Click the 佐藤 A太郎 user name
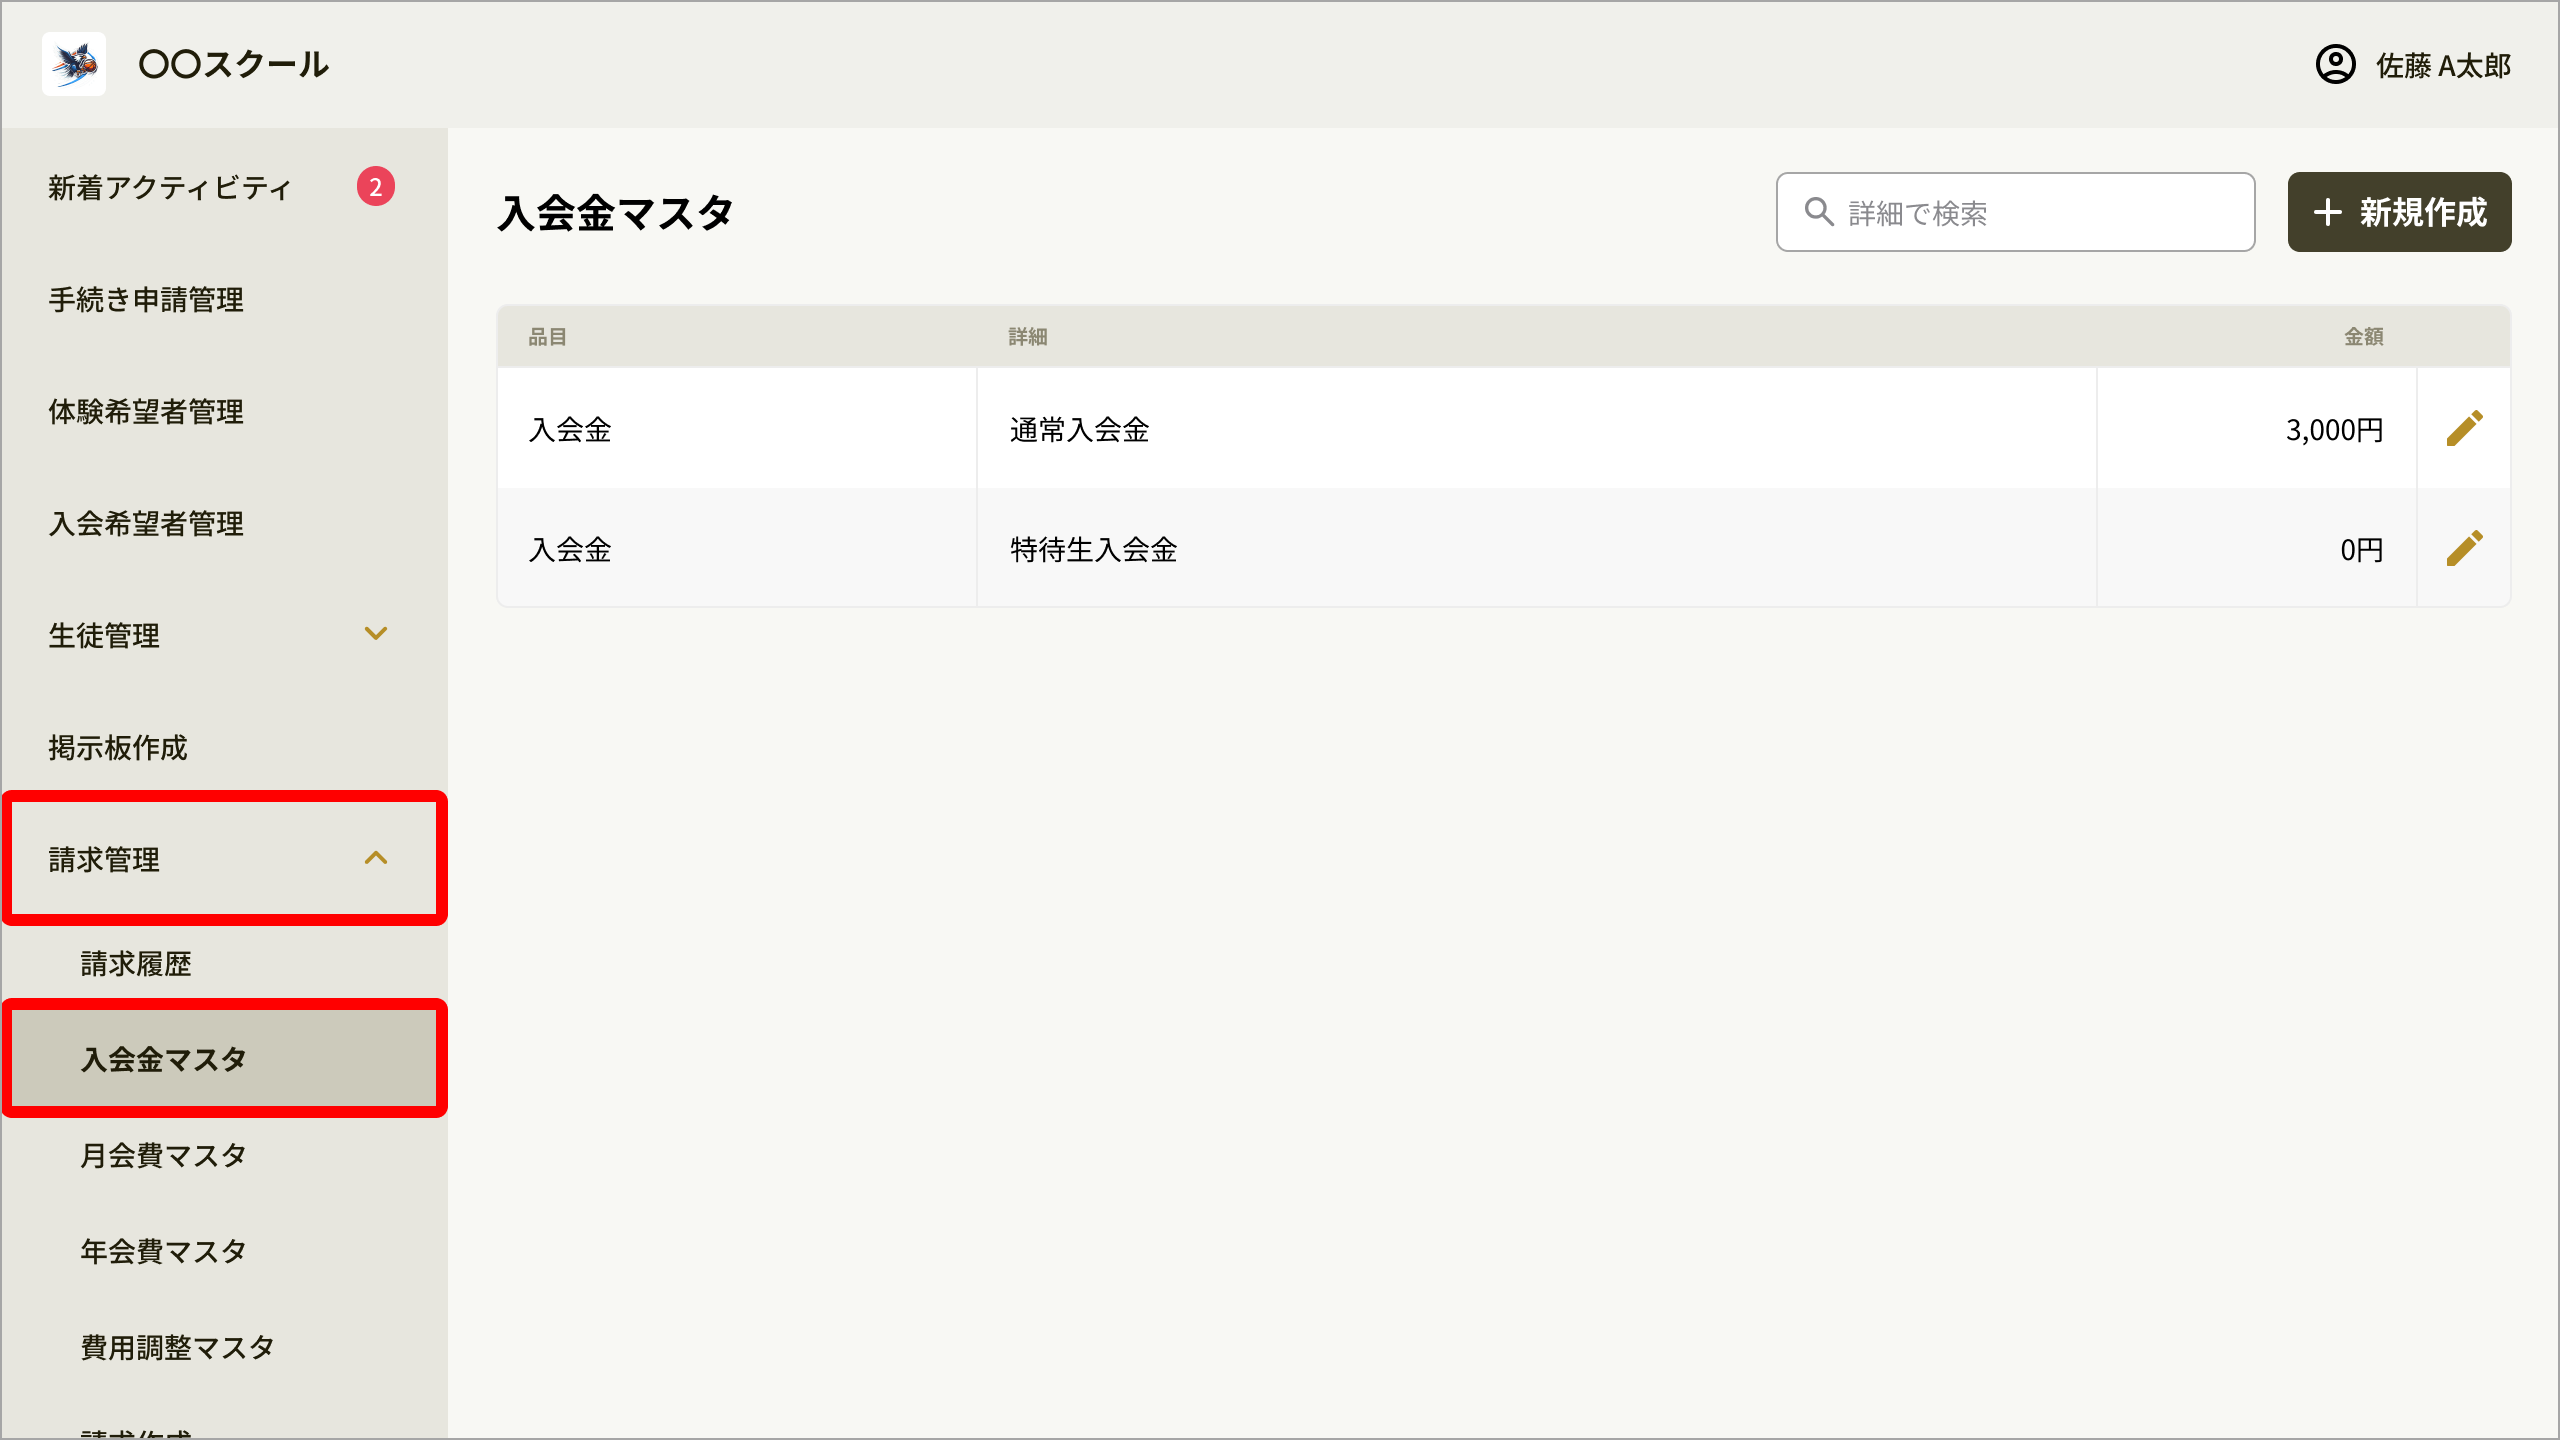This screenshot has width=2560, height=1440. [2443, 66]
